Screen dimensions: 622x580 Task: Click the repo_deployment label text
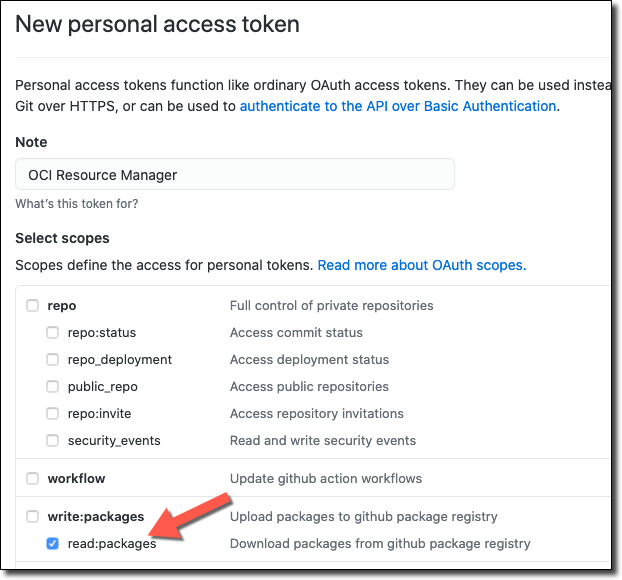(120, 360)
